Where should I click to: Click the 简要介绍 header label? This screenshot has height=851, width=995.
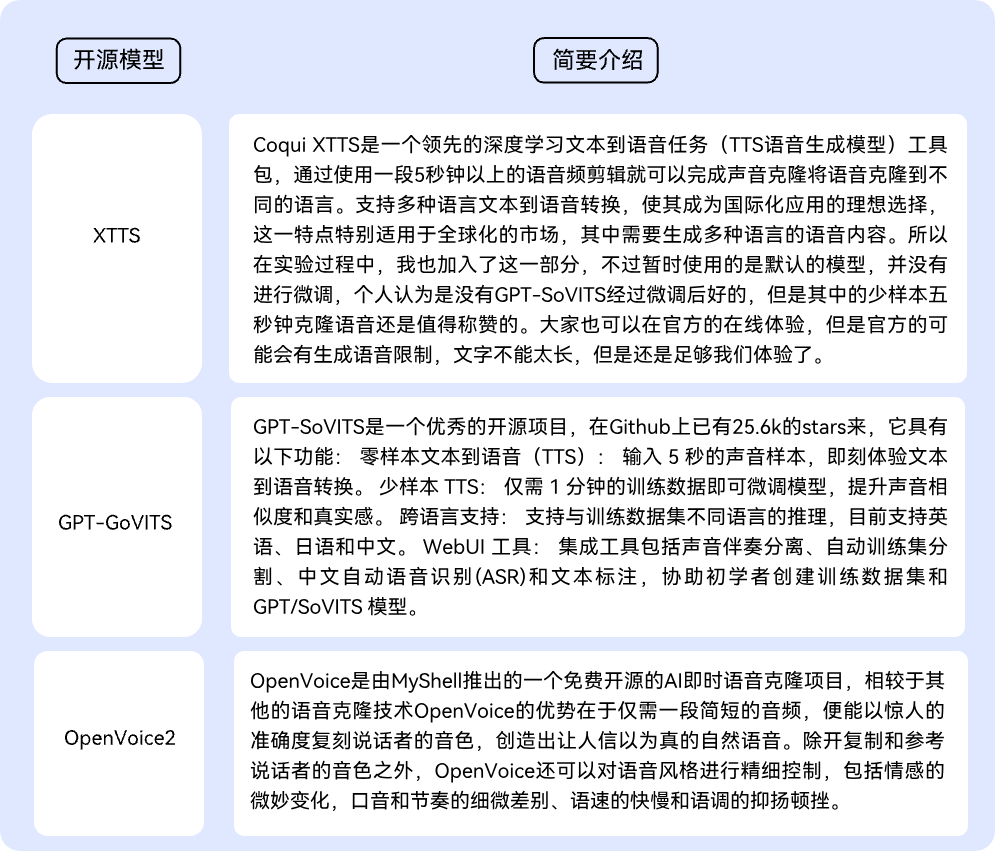pos(595,60)
